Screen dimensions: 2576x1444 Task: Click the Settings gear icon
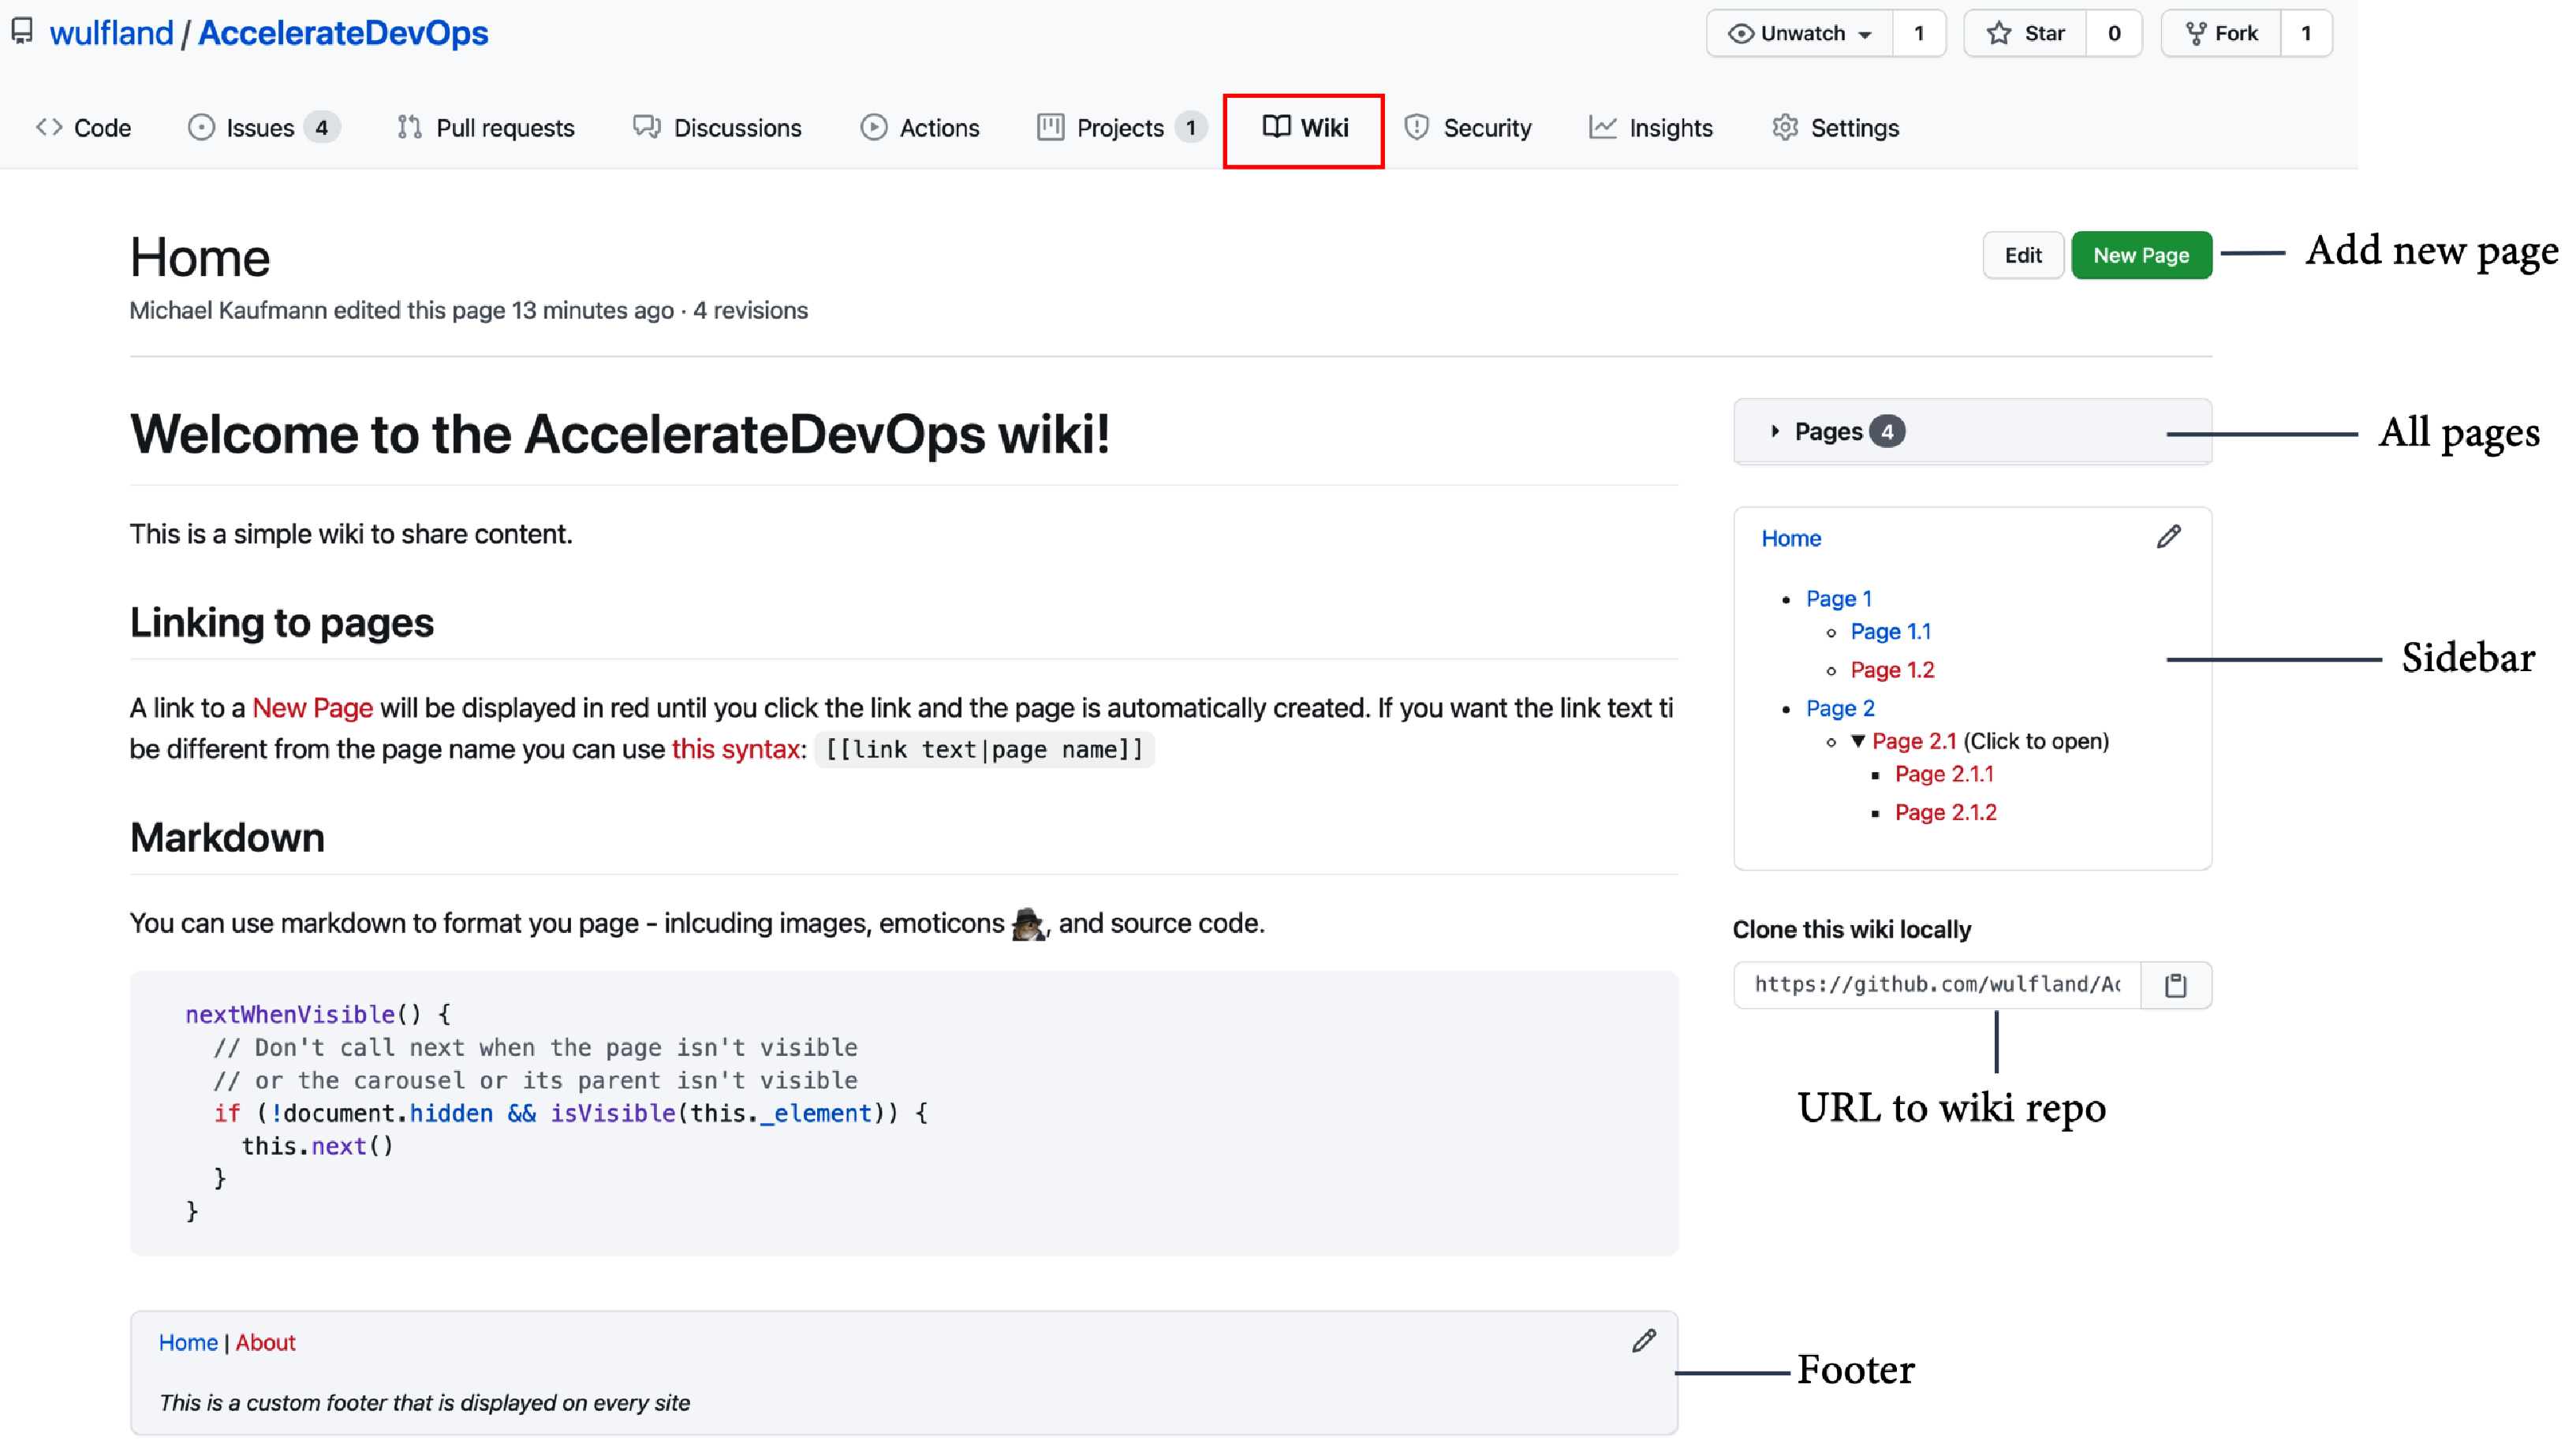click(x=1785, y=127)
